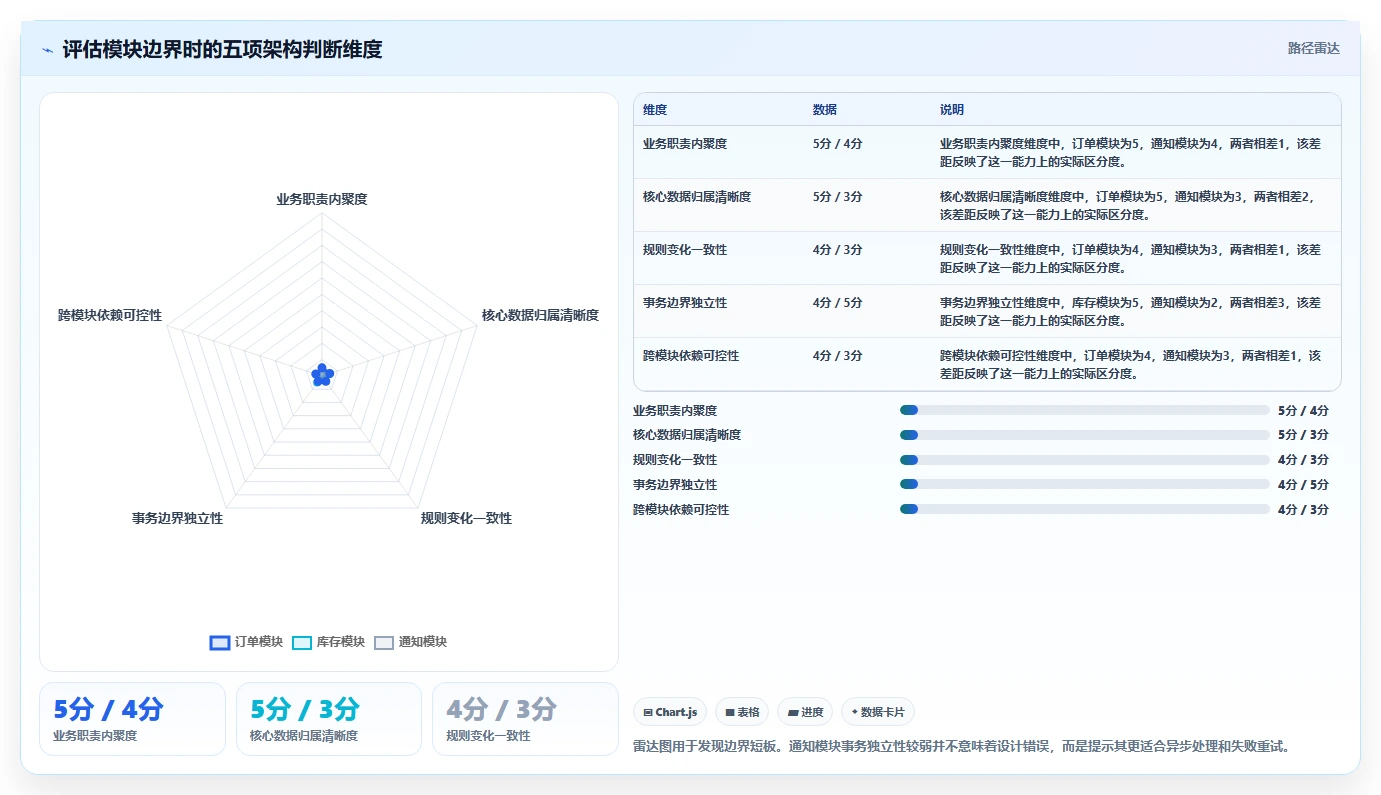This screenshot has width=1381, height=795.
Task: Open the 5分 / 3分 核心数据归属清晰度 card
Action: click(329, 719)
